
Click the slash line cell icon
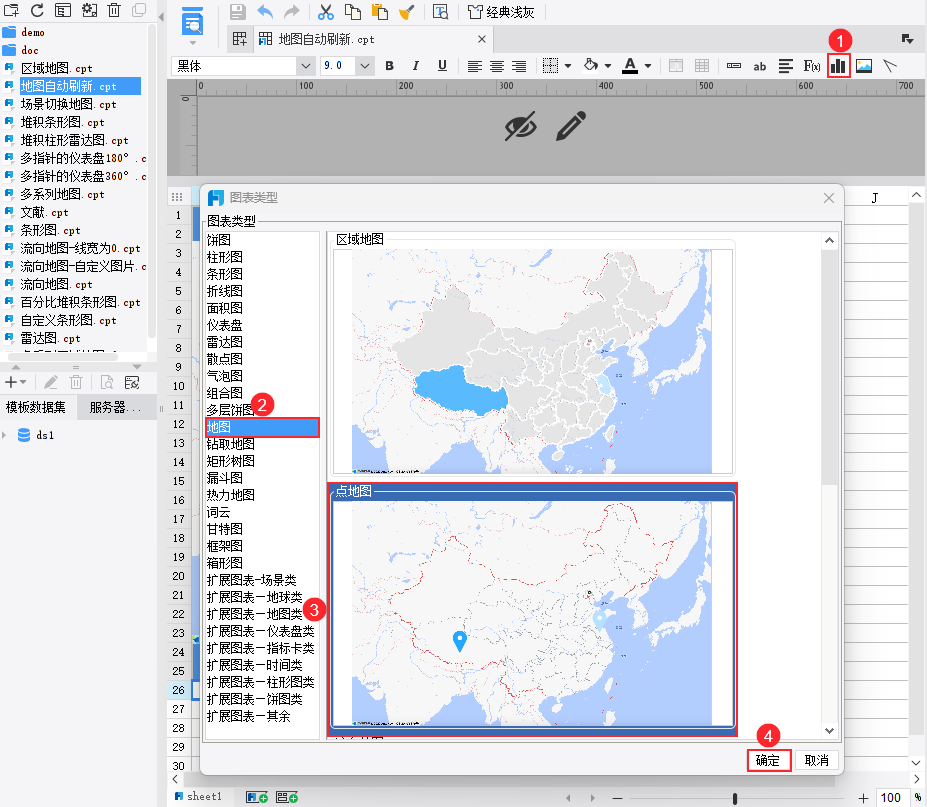click(x=890, y=66)
